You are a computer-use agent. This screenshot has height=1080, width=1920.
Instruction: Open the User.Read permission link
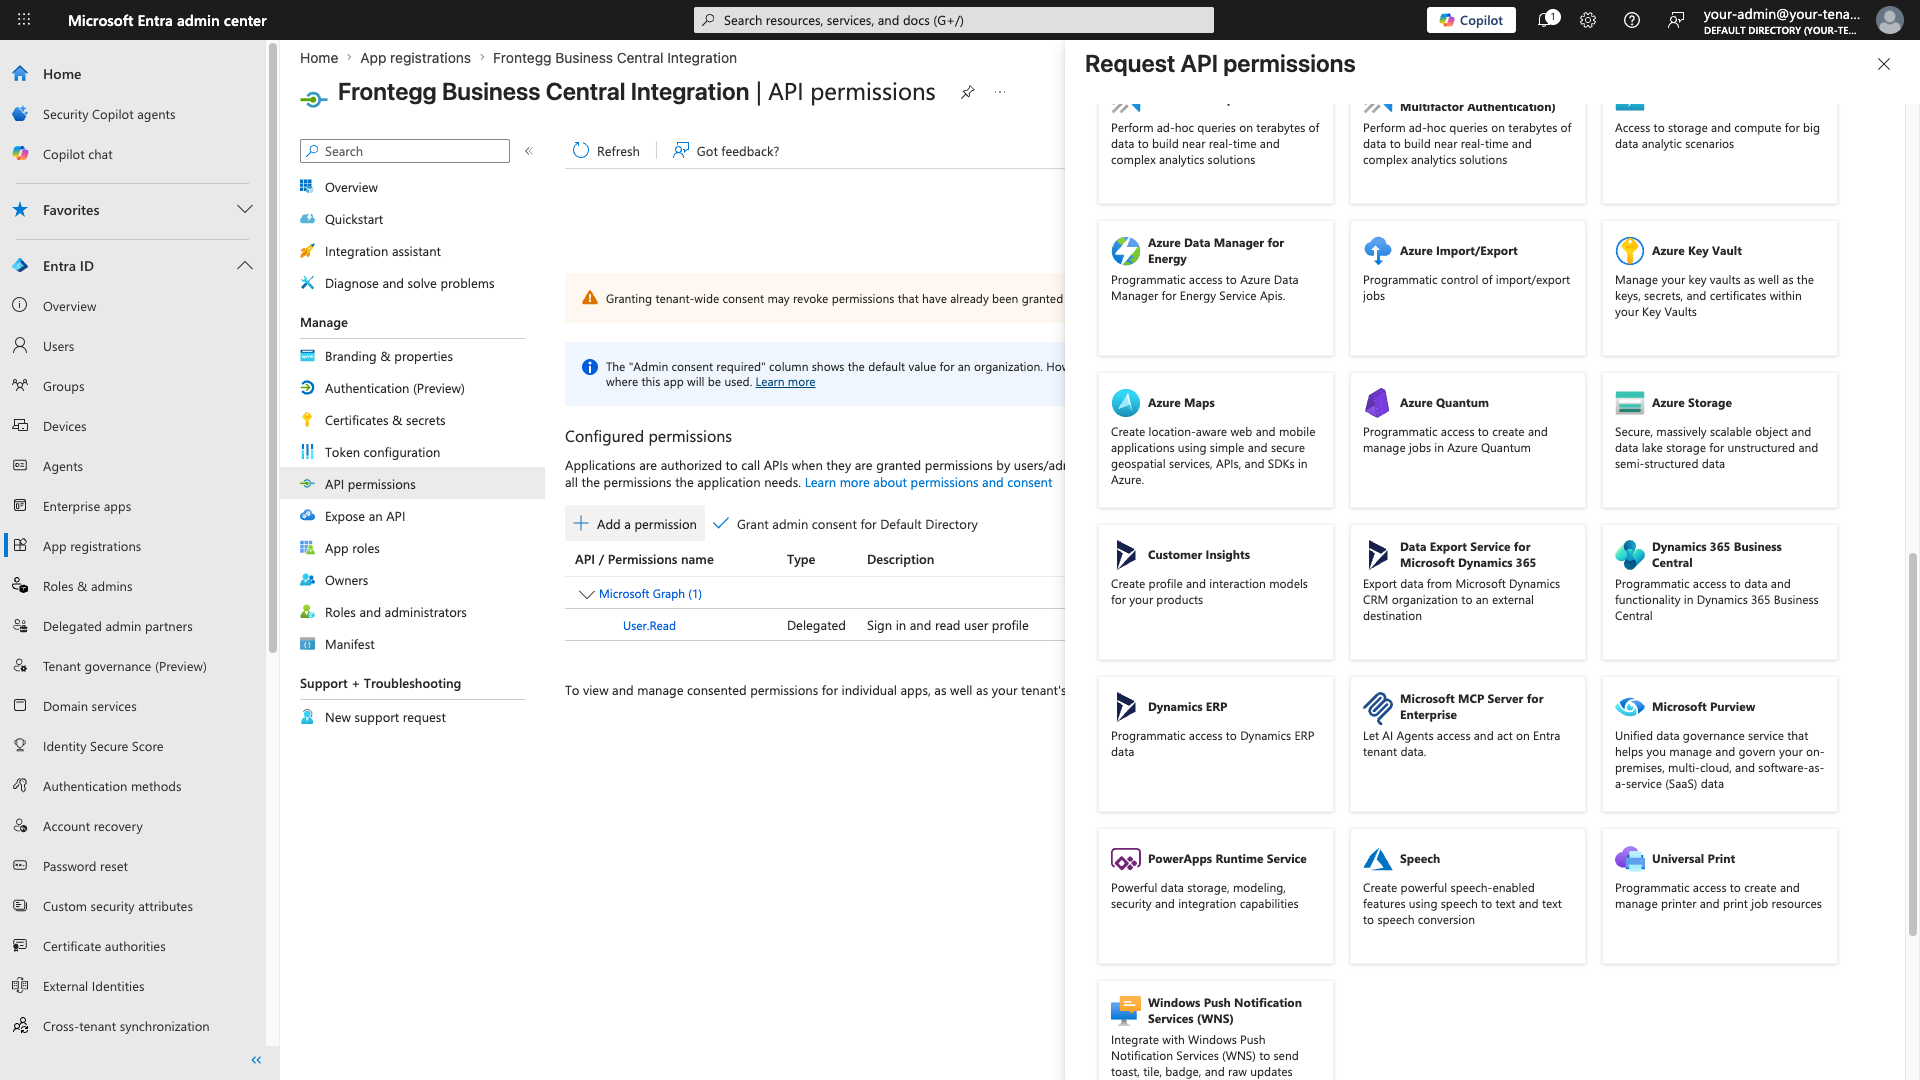tap(649, 626)
